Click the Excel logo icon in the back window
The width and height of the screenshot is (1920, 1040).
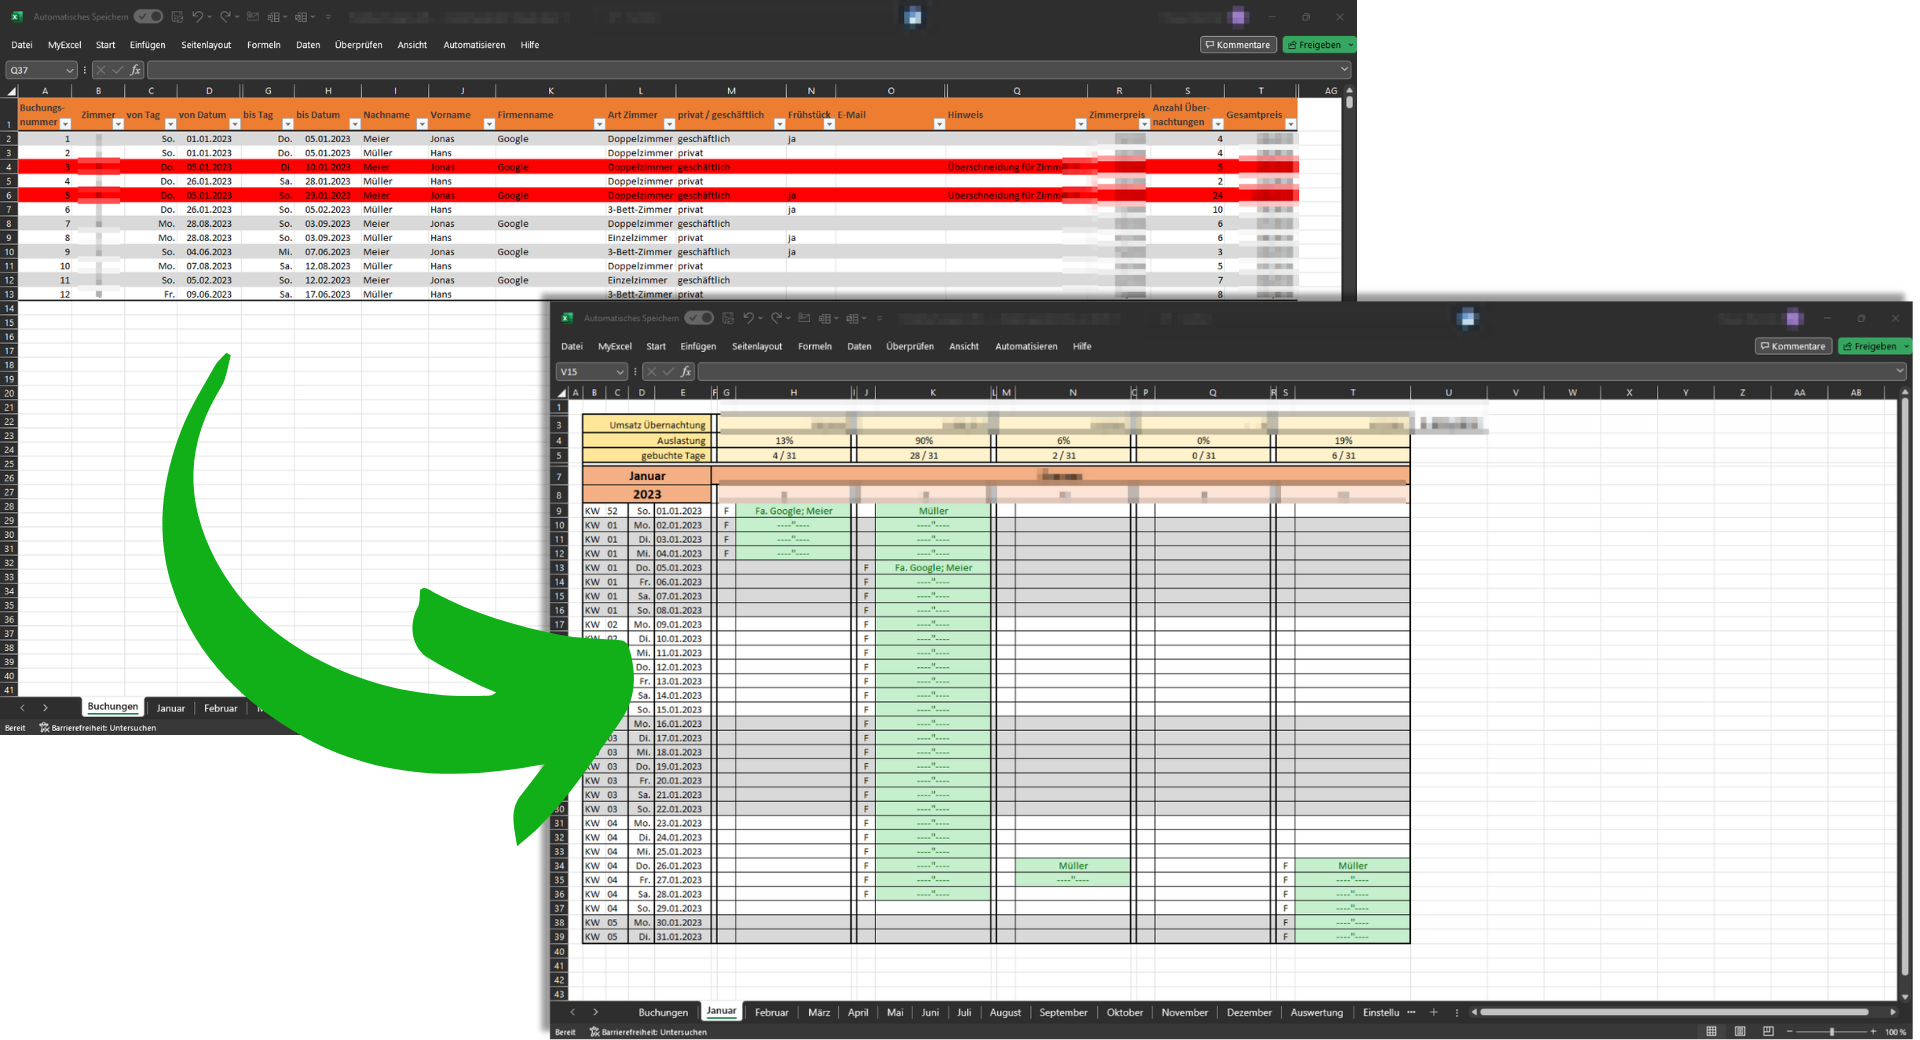tap(17, 17)
